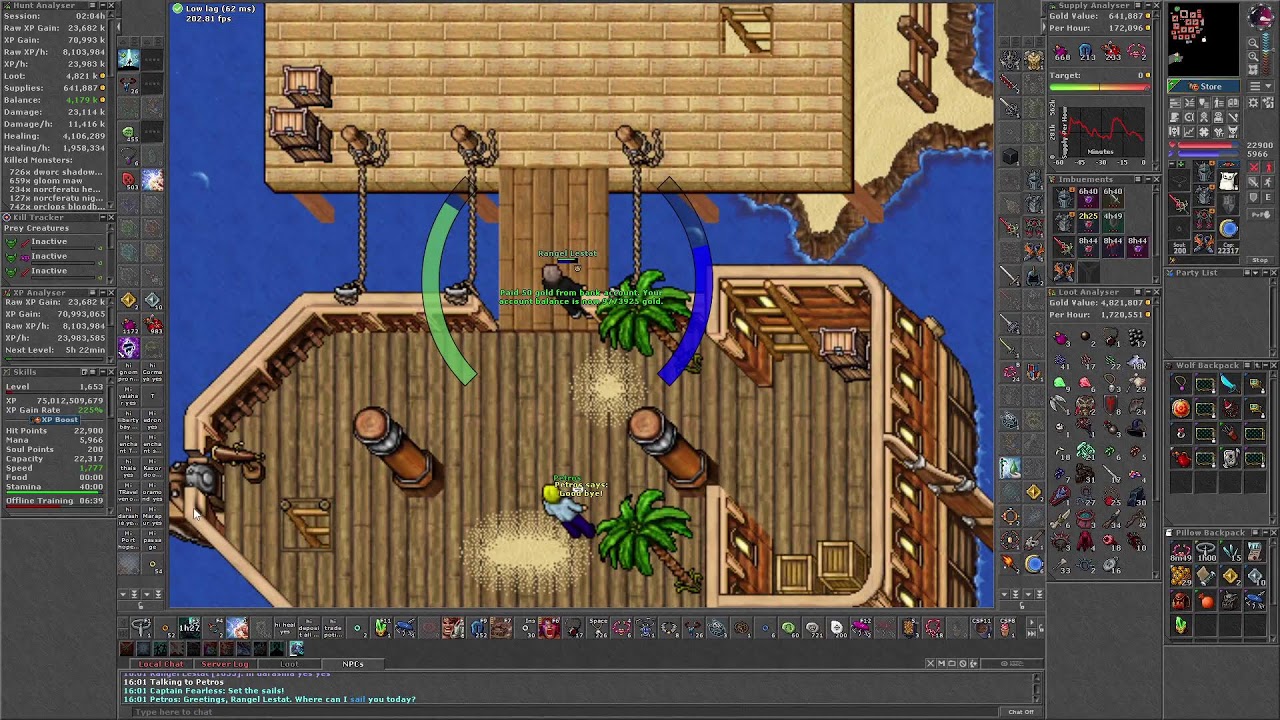Click the 2h25 imbuement timer slot
Viewport: 1280px width, 720px height.
(x=1088, y=222)
